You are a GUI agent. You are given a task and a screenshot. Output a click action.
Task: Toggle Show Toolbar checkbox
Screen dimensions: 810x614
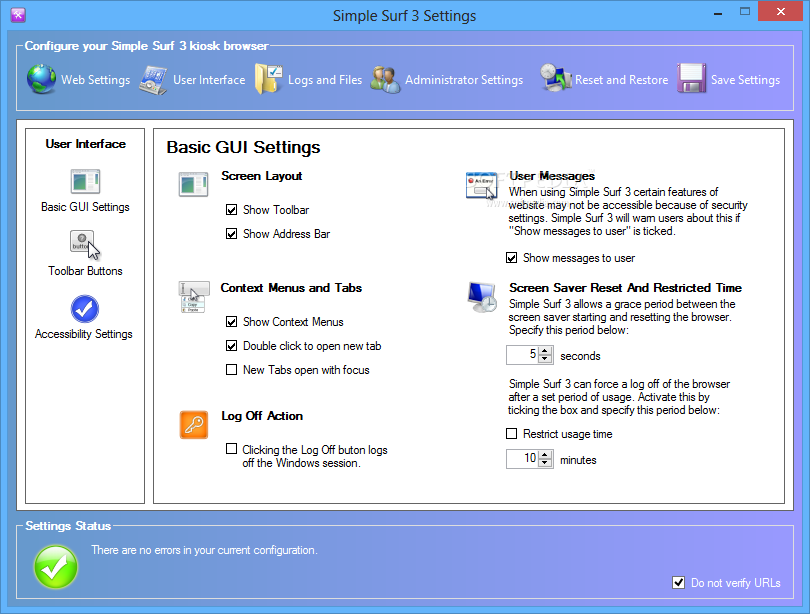pyautogui.click(x=231, y=210)
